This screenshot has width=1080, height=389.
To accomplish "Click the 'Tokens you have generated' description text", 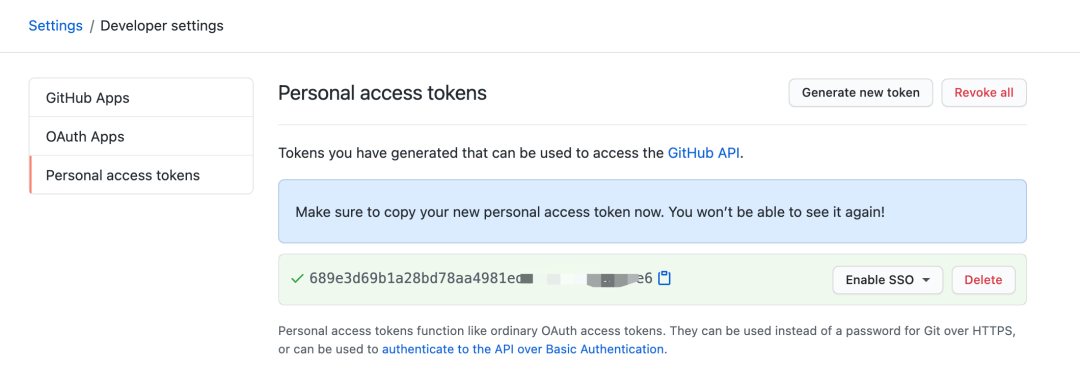I will [x=510, y=153].
